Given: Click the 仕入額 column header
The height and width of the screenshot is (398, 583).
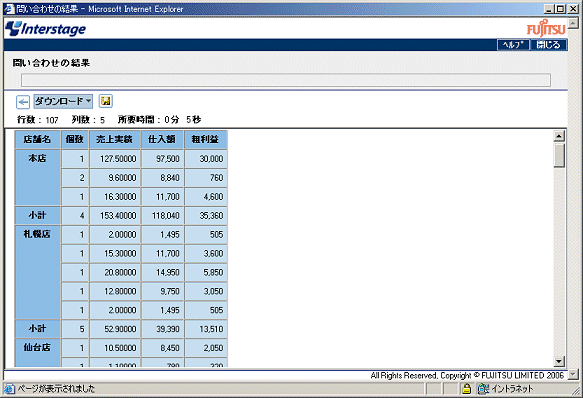Looking at the screenshot, I should pyautogui.click(x=162, y=139).
